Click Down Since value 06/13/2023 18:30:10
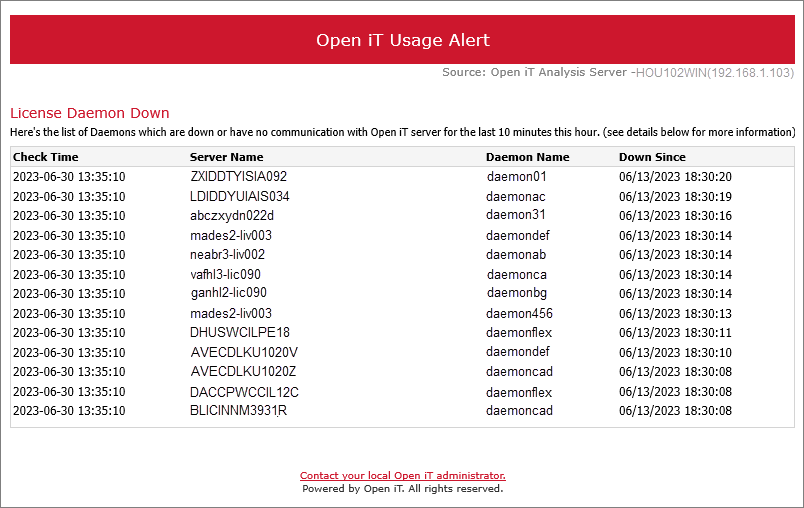Viewport: 804px width, 508px height. coord(675,352)
